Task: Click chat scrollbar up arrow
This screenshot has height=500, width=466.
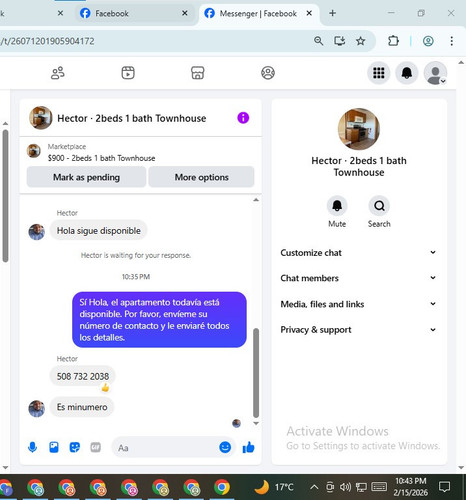Action: pos(256,200)
